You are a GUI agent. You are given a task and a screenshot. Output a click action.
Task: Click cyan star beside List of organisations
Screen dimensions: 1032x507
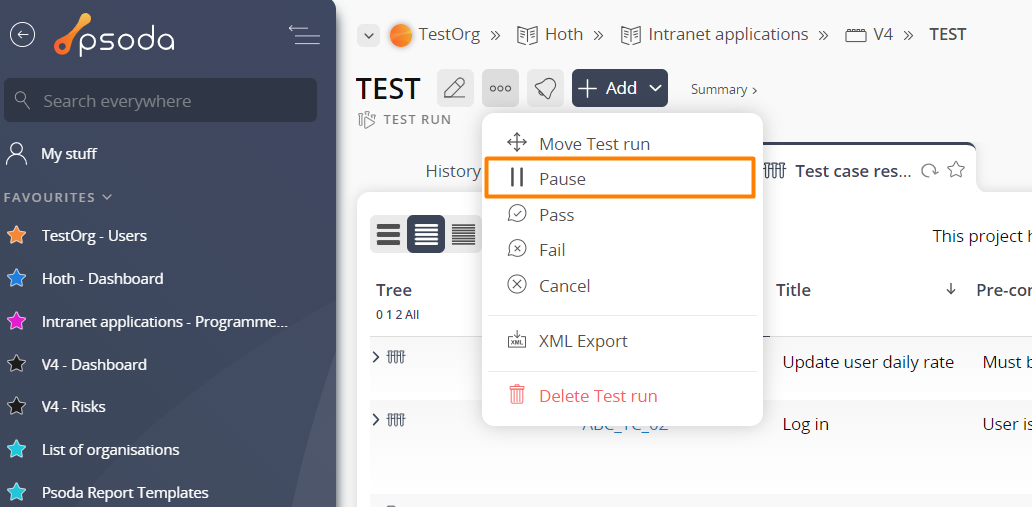click(16, 449)
